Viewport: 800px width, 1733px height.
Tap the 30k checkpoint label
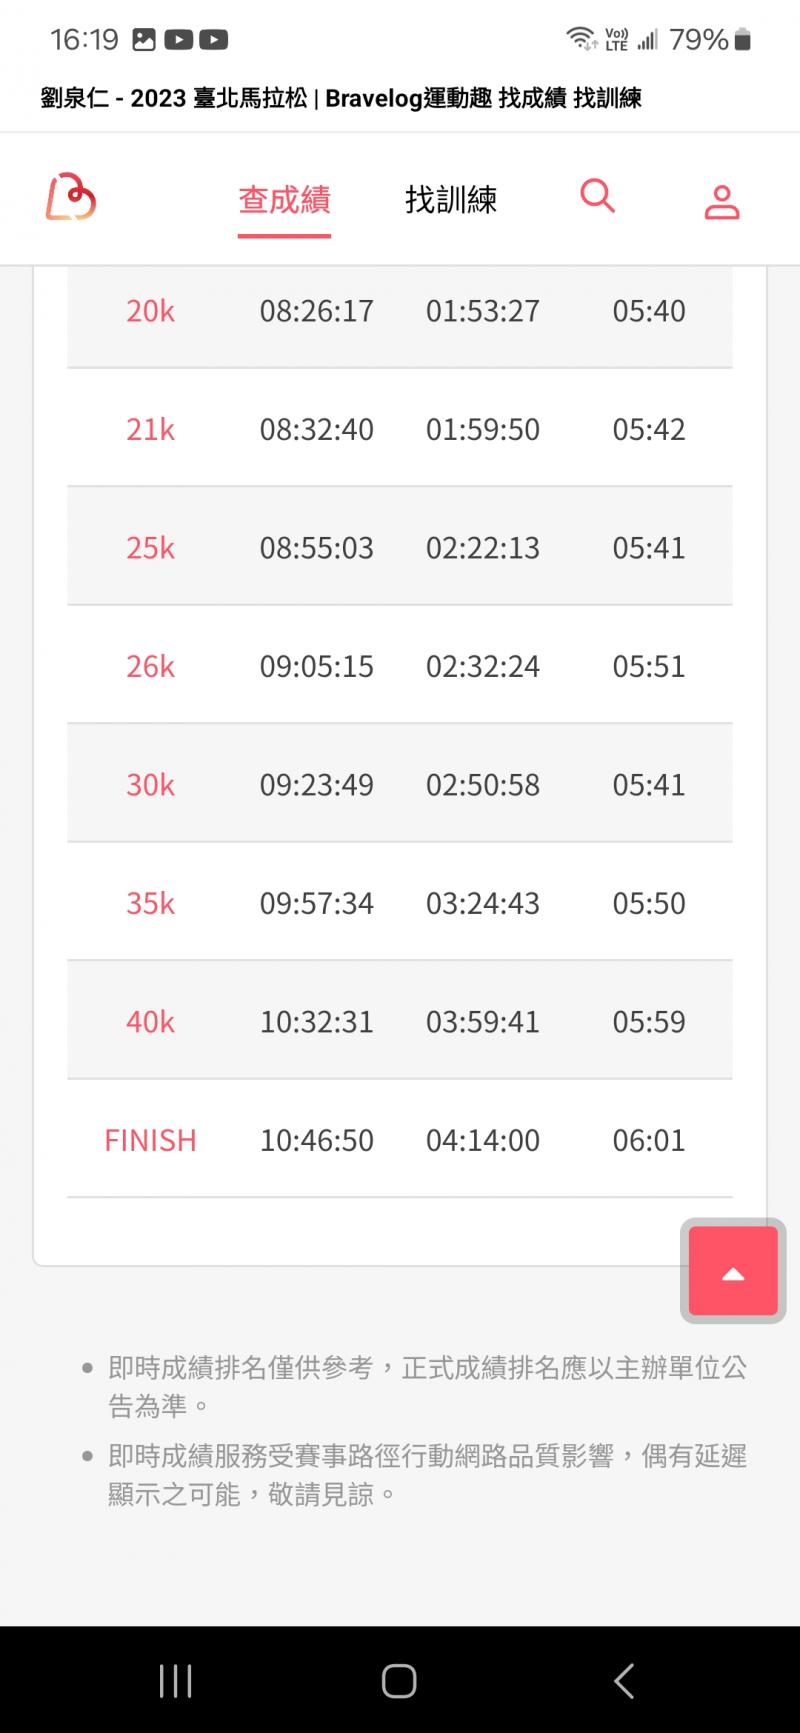point(150,785)
